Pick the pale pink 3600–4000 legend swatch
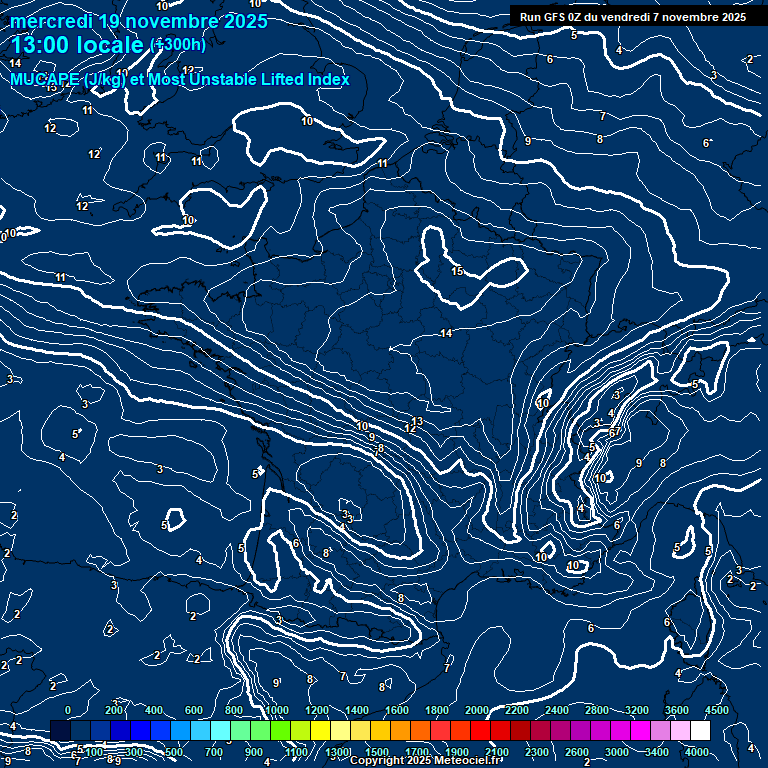Image resolution: width=768 pixels, height=768 pixels. coord(680,730)
